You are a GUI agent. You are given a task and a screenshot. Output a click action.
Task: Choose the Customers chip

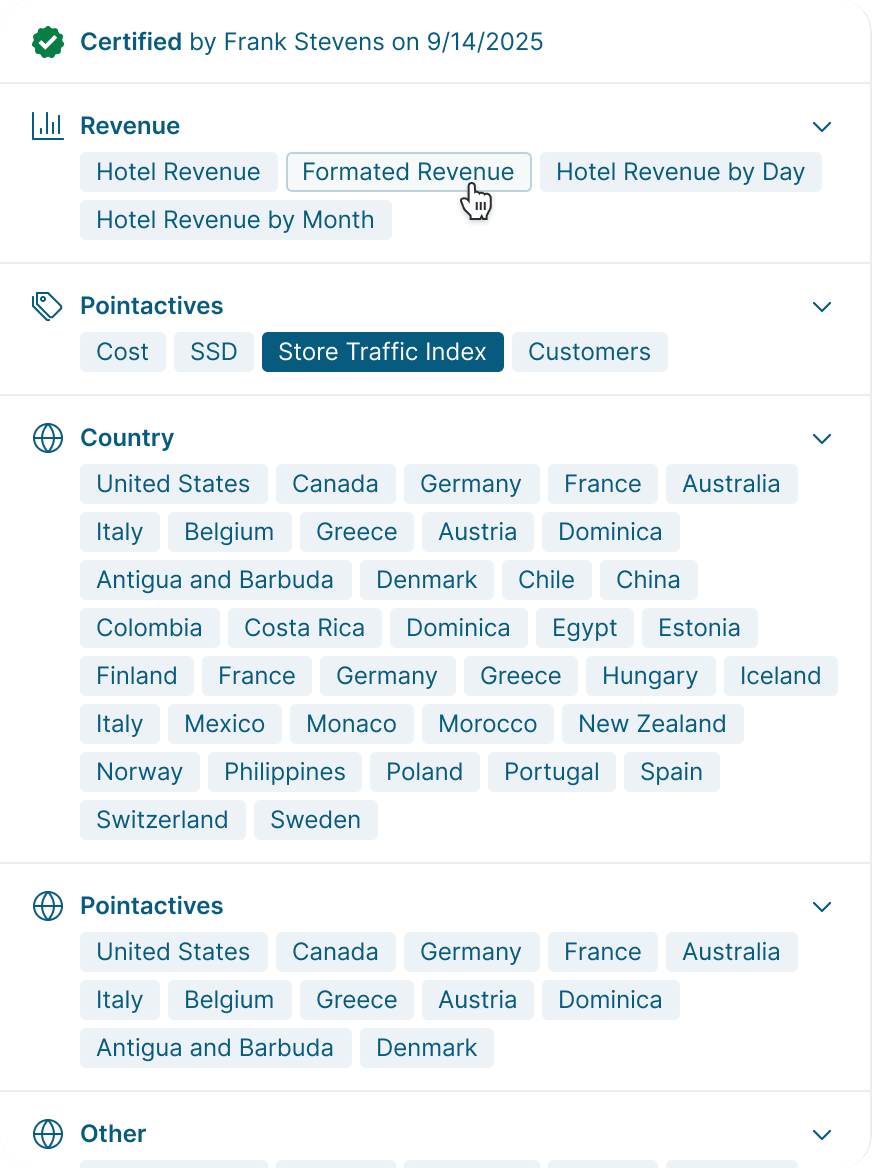[589, 352]
